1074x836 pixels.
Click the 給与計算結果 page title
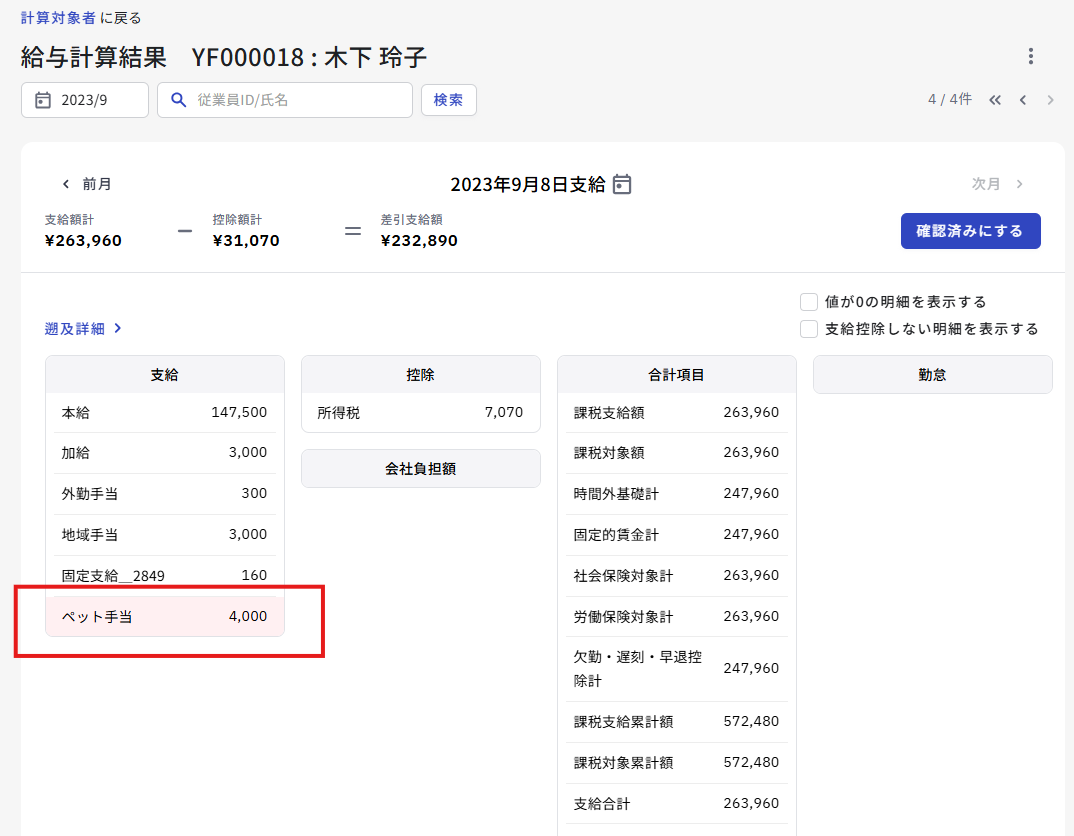[x=94, y=57]
